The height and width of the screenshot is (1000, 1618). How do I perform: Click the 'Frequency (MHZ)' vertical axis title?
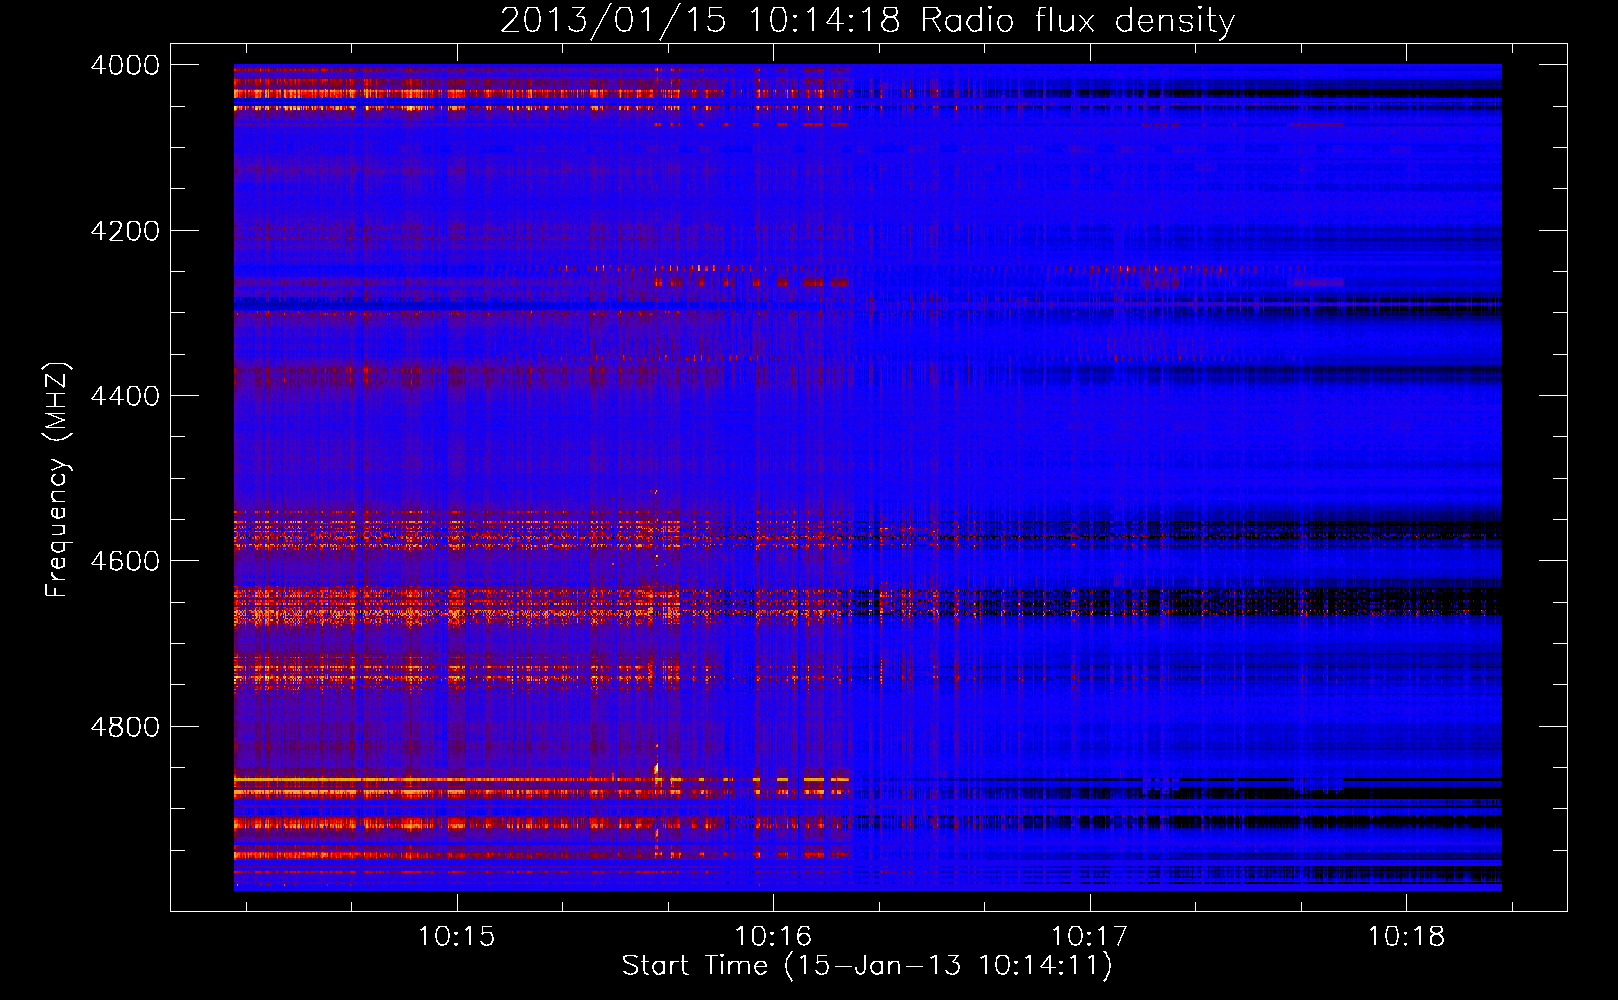coord(58,479)
